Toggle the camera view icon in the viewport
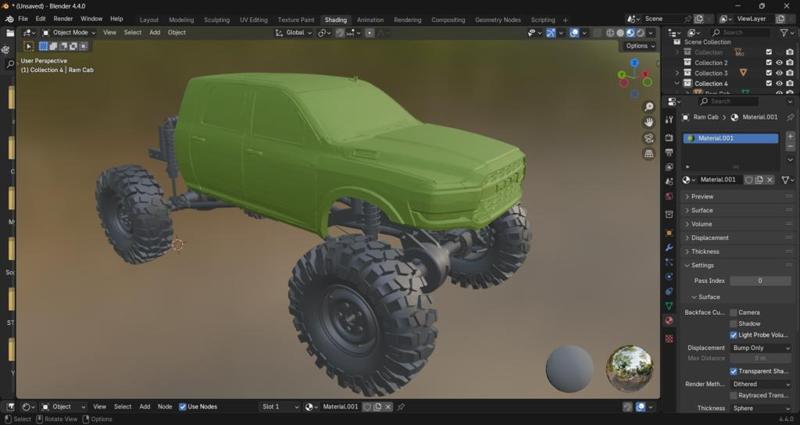 [648, 138]
